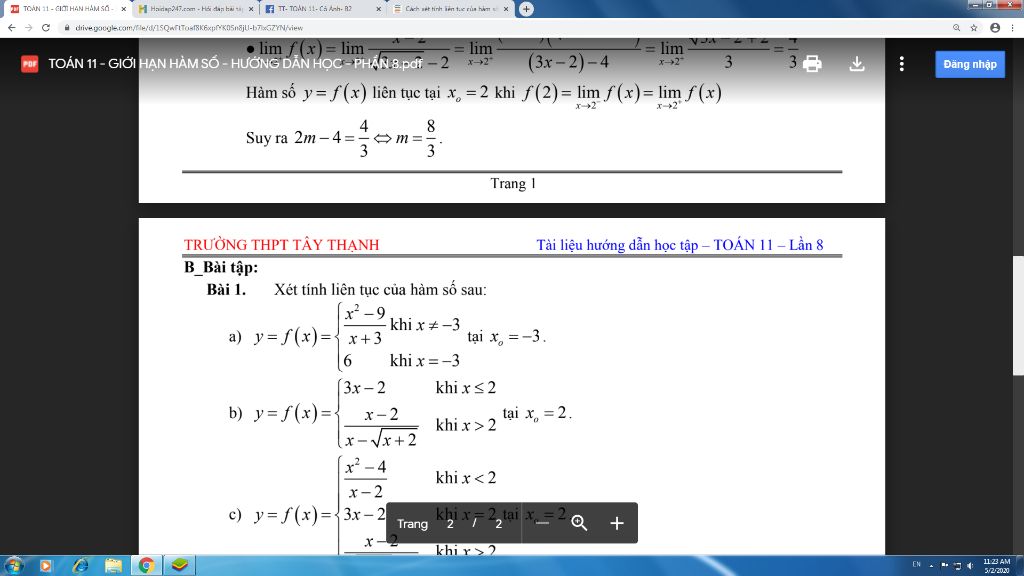This screenshot has width=1024, height=576.
Task: Close the TT- TOÁN 11 Facebook tab
Action: [379, 9]
